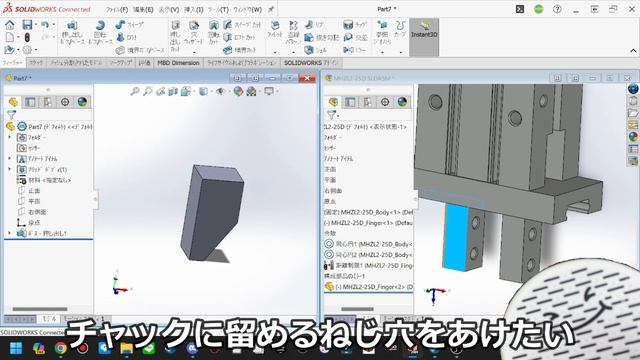Select the Extruded Cut tool

coord(175,36)
